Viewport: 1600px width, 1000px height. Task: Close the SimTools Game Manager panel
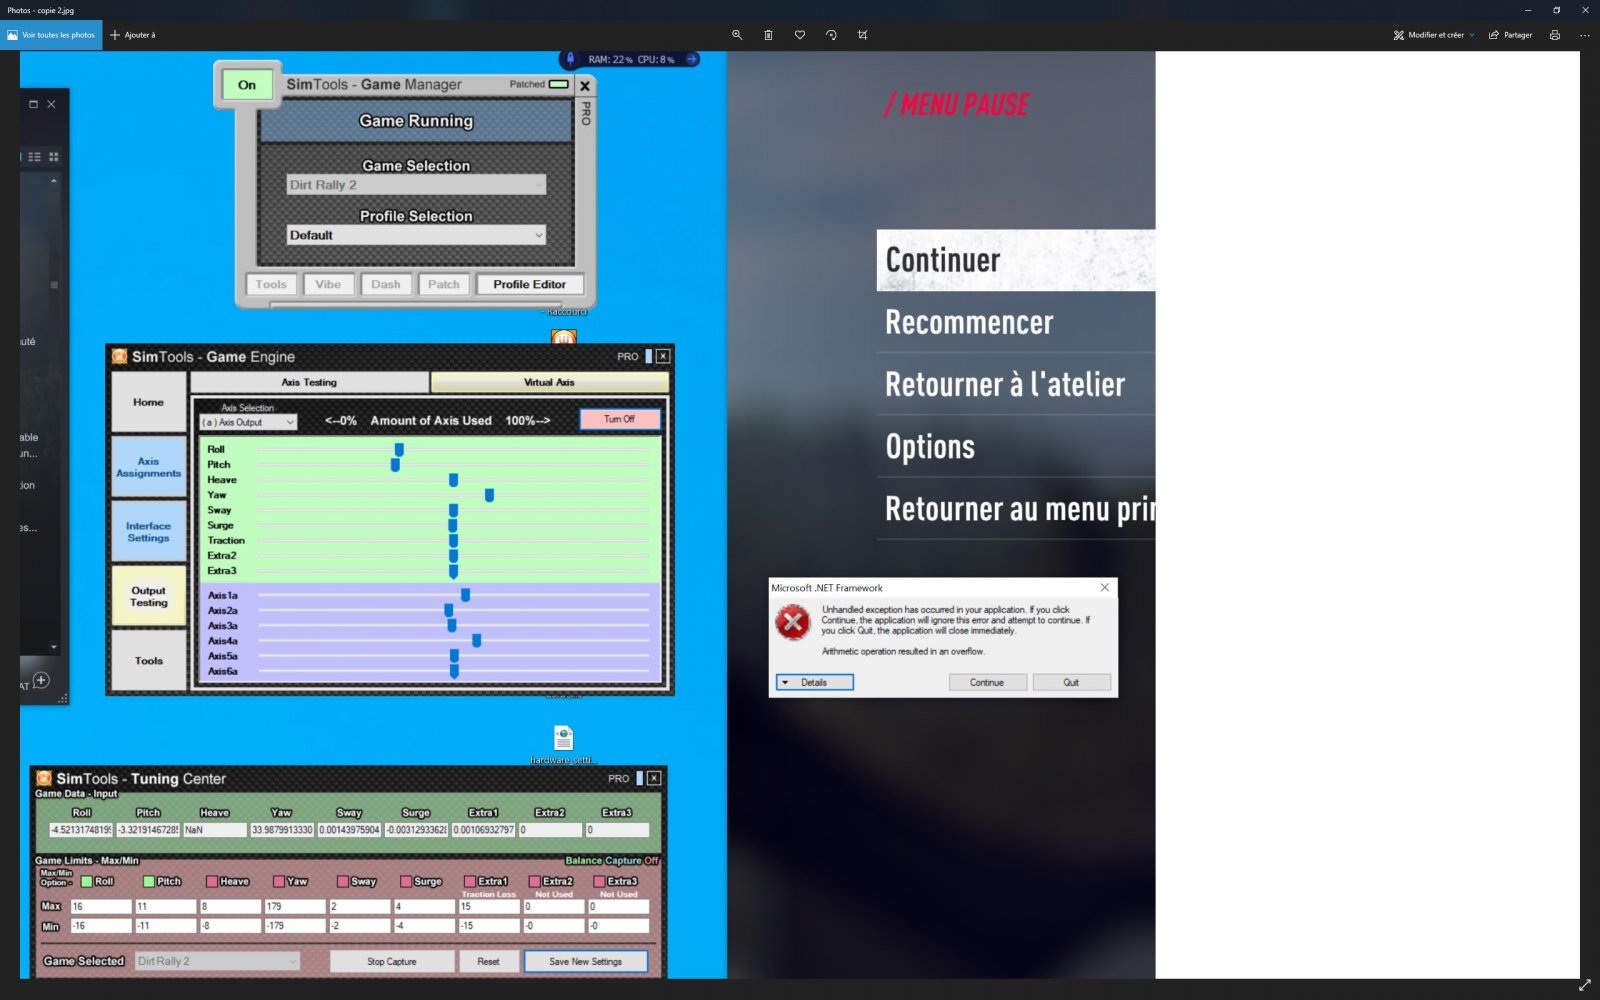pyautogui.click(x=585, y=86)
